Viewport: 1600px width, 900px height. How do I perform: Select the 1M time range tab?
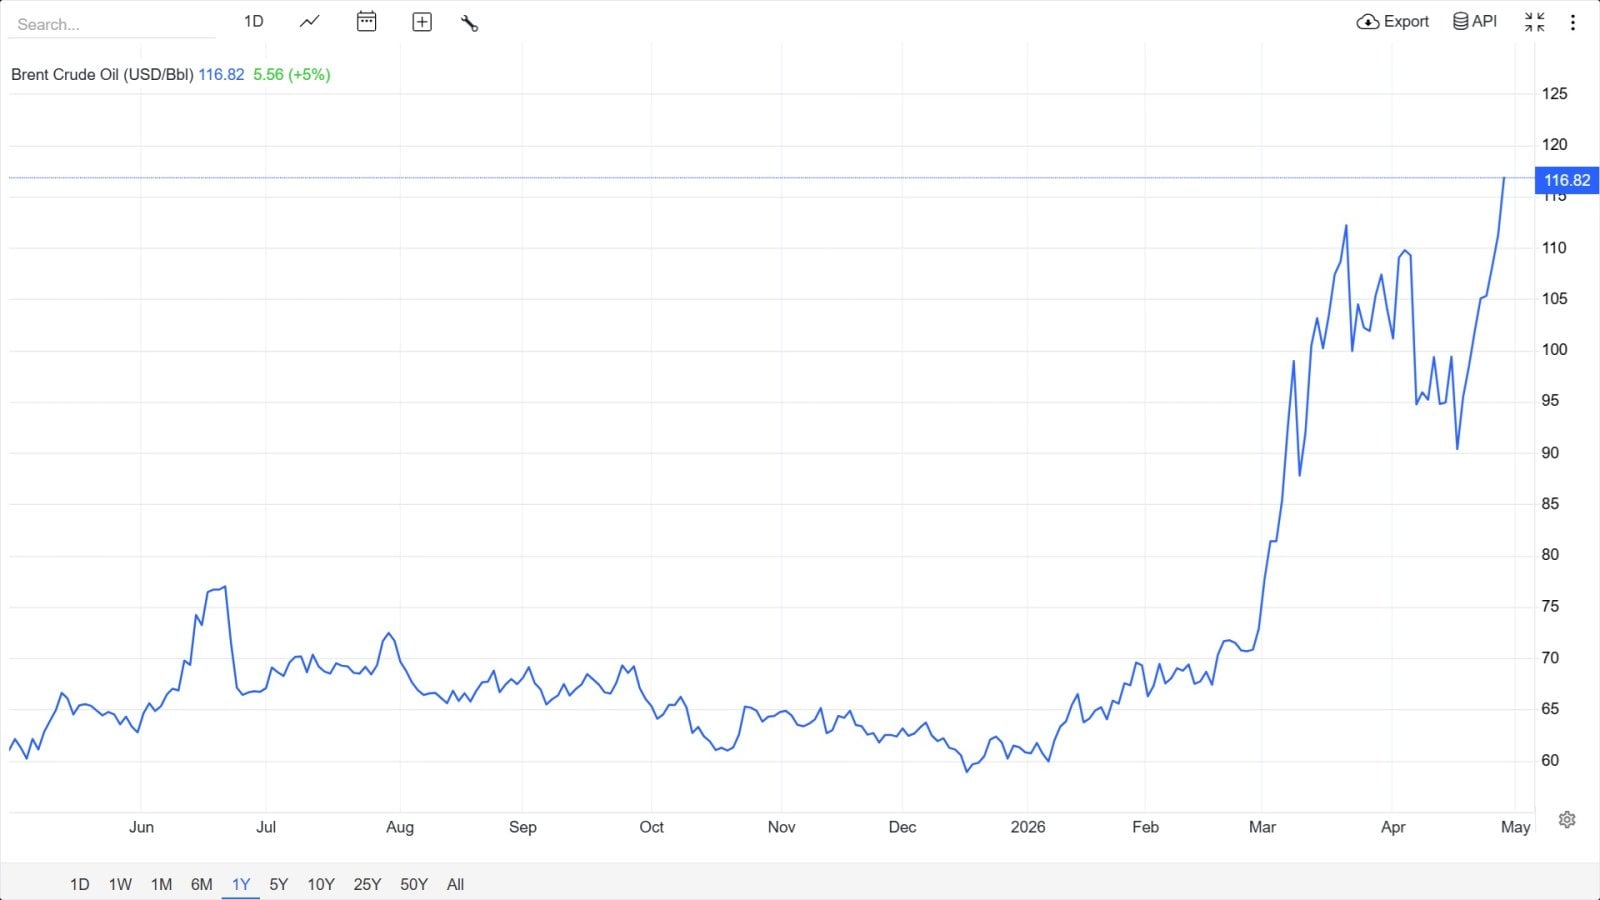tap(161, 884)
